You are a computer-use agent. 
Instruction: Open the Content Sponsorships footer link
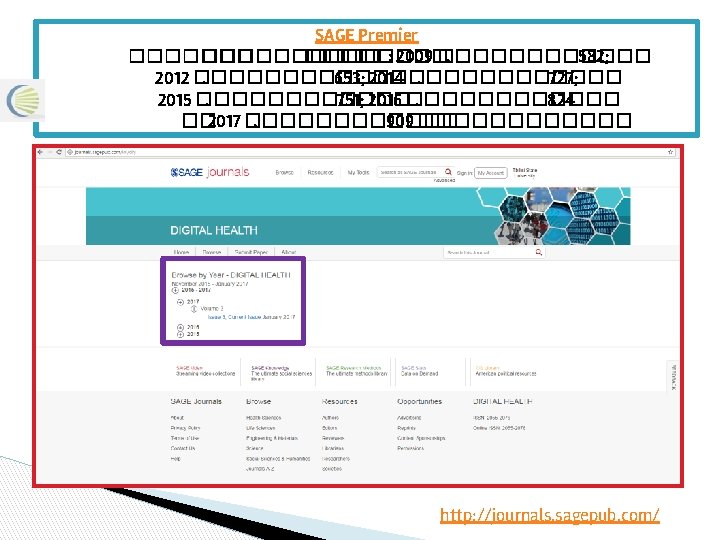point(421,438)
